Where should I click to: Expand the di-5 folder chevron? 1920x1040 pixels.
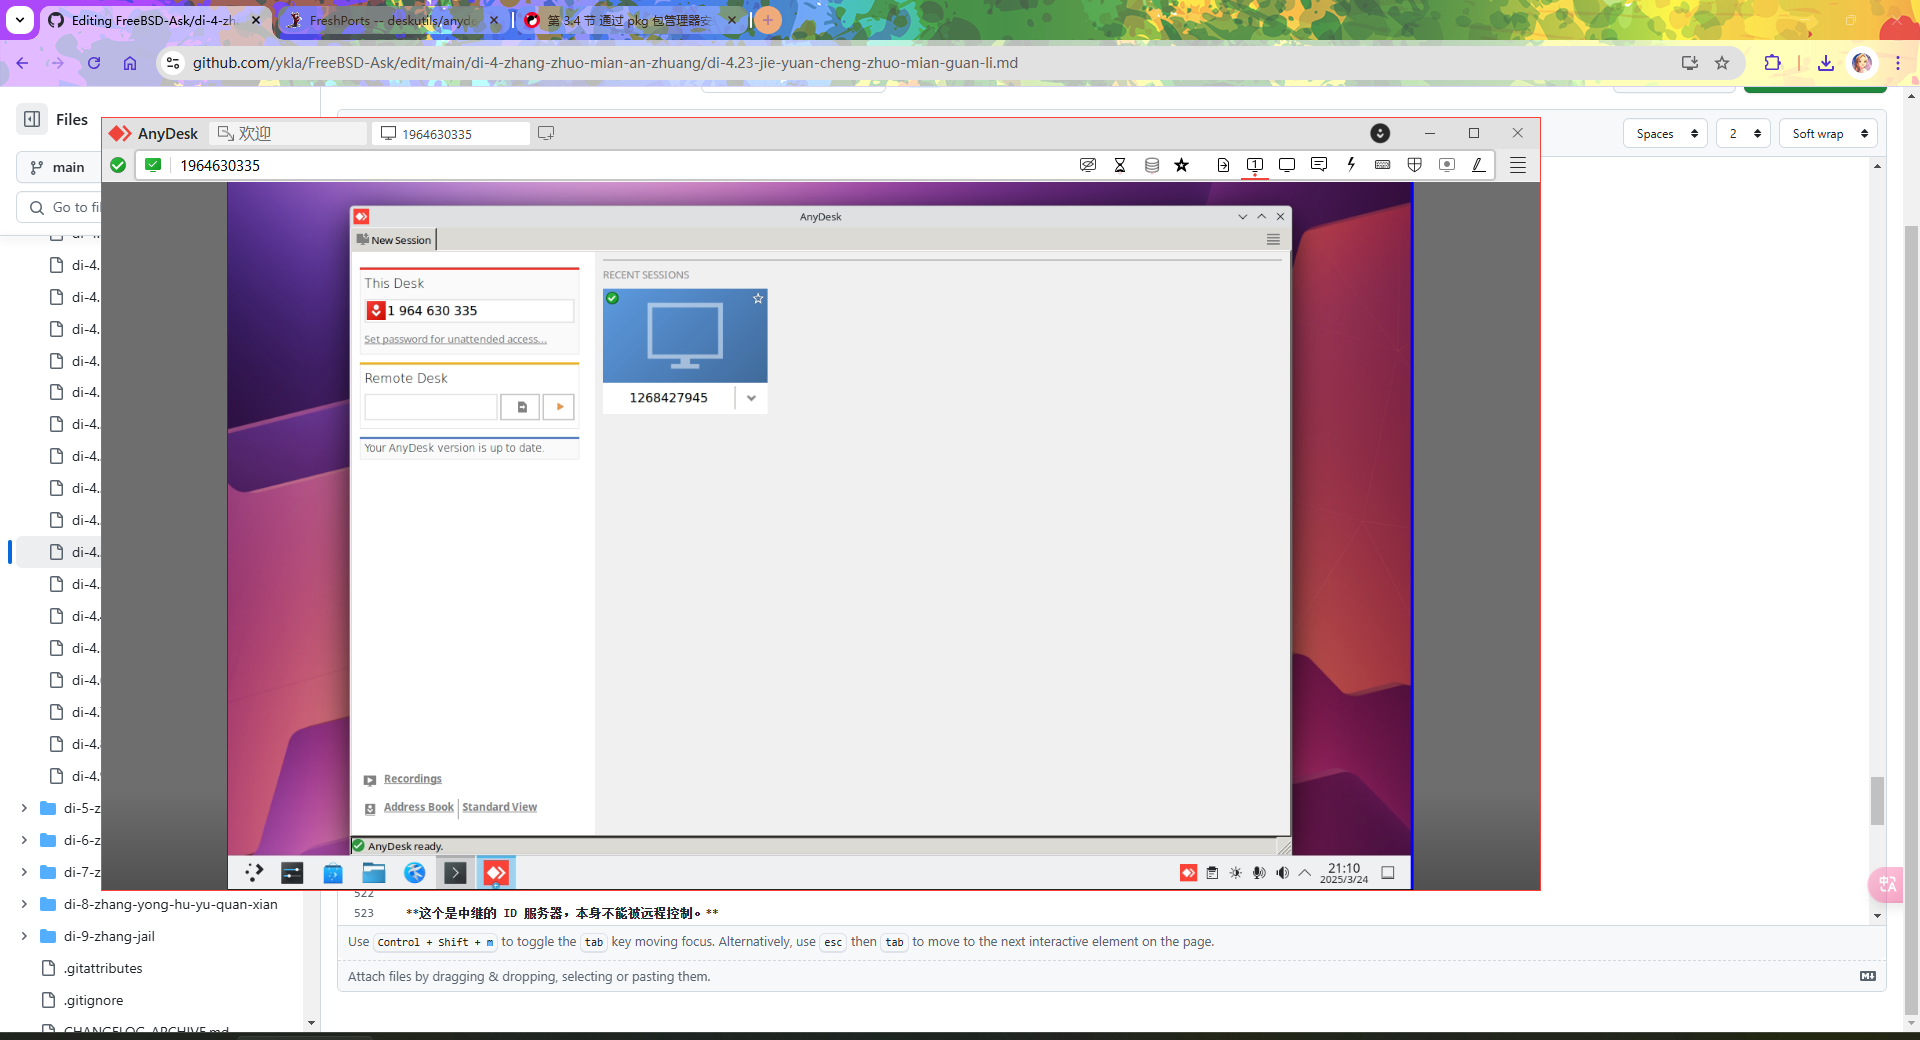pos(24,808)
